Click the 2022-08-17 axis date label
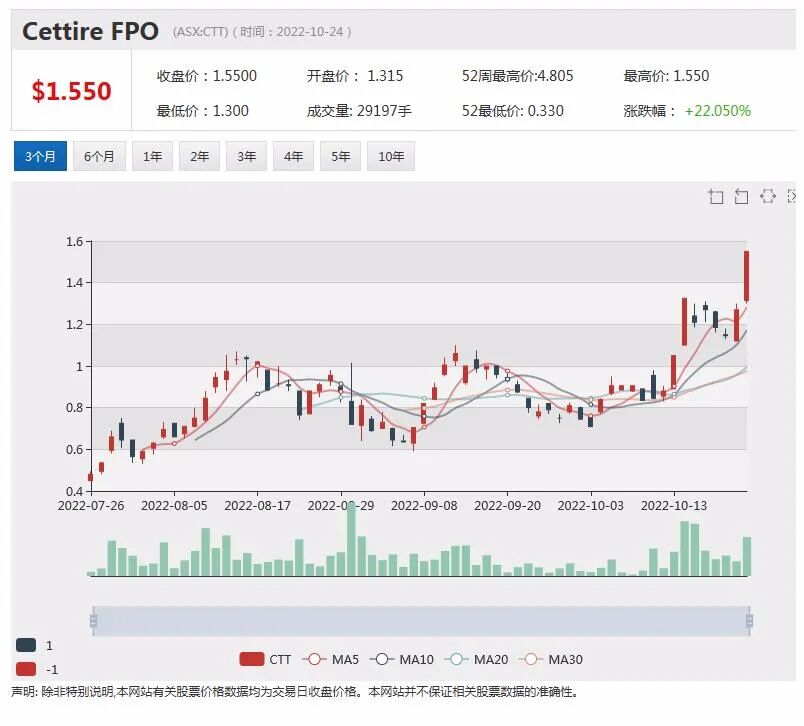Viewport: 804px width, 726px height. click(x=257, y=506)
